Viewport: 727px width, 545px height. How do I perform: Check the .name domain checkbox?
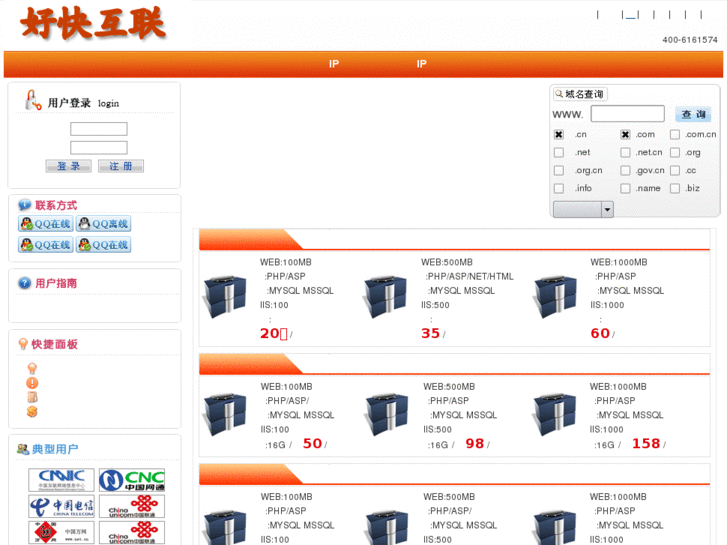click(625, 188)
